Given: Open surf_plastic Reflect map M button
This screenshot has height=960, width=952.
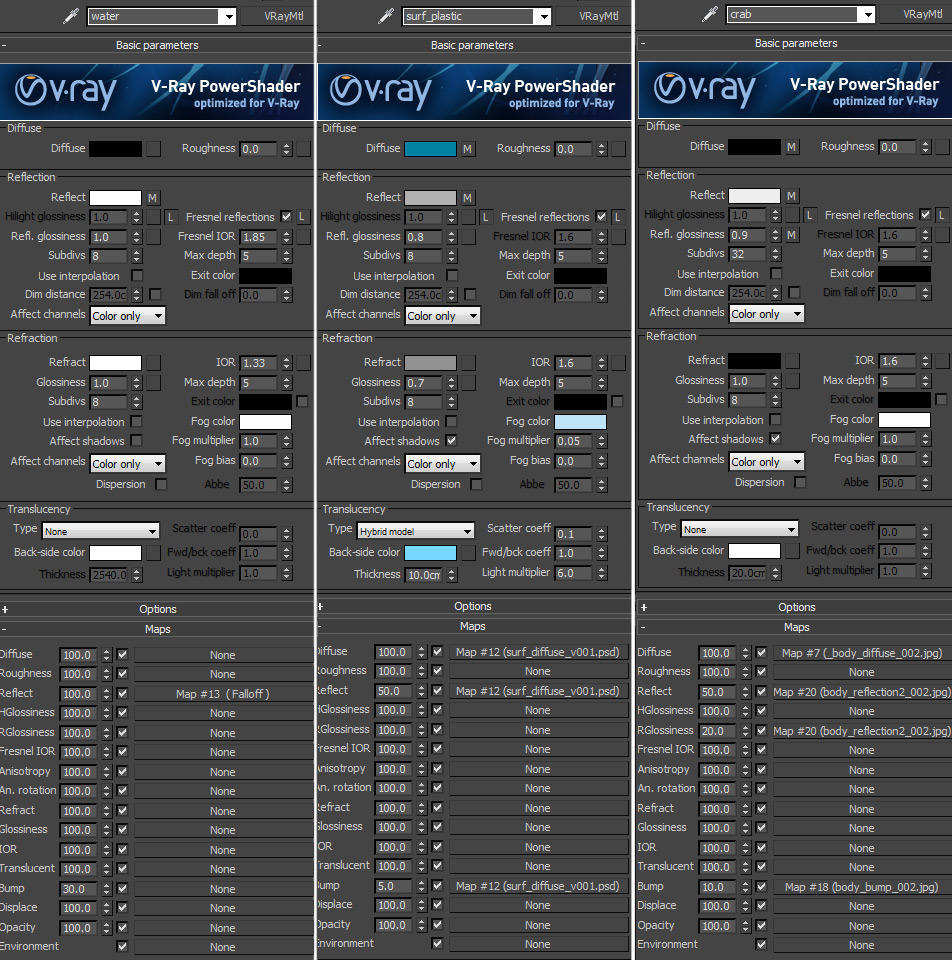Looking at the screenshot, I should click(x=468, y=198).
